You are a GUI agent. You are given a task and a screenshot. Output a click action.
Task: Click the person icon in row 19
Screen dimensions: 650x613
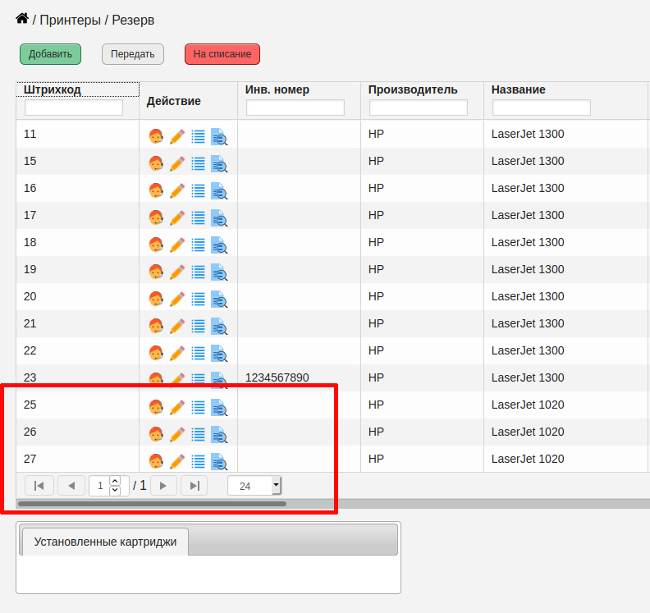(x=156, y=272)
